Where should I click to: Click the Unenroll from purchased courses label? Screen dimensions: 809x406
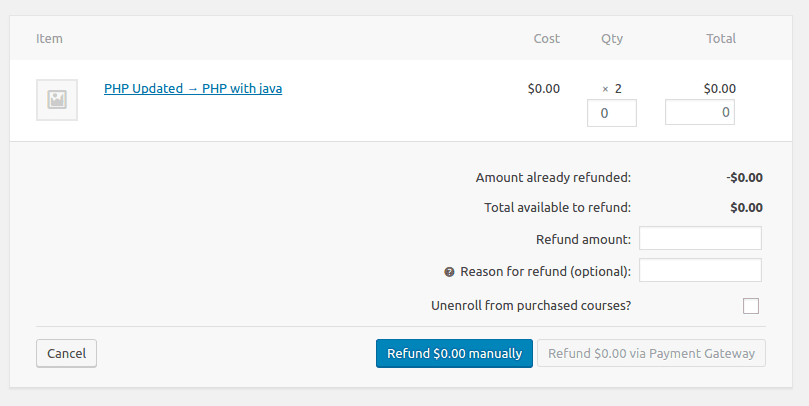point(531,305)
